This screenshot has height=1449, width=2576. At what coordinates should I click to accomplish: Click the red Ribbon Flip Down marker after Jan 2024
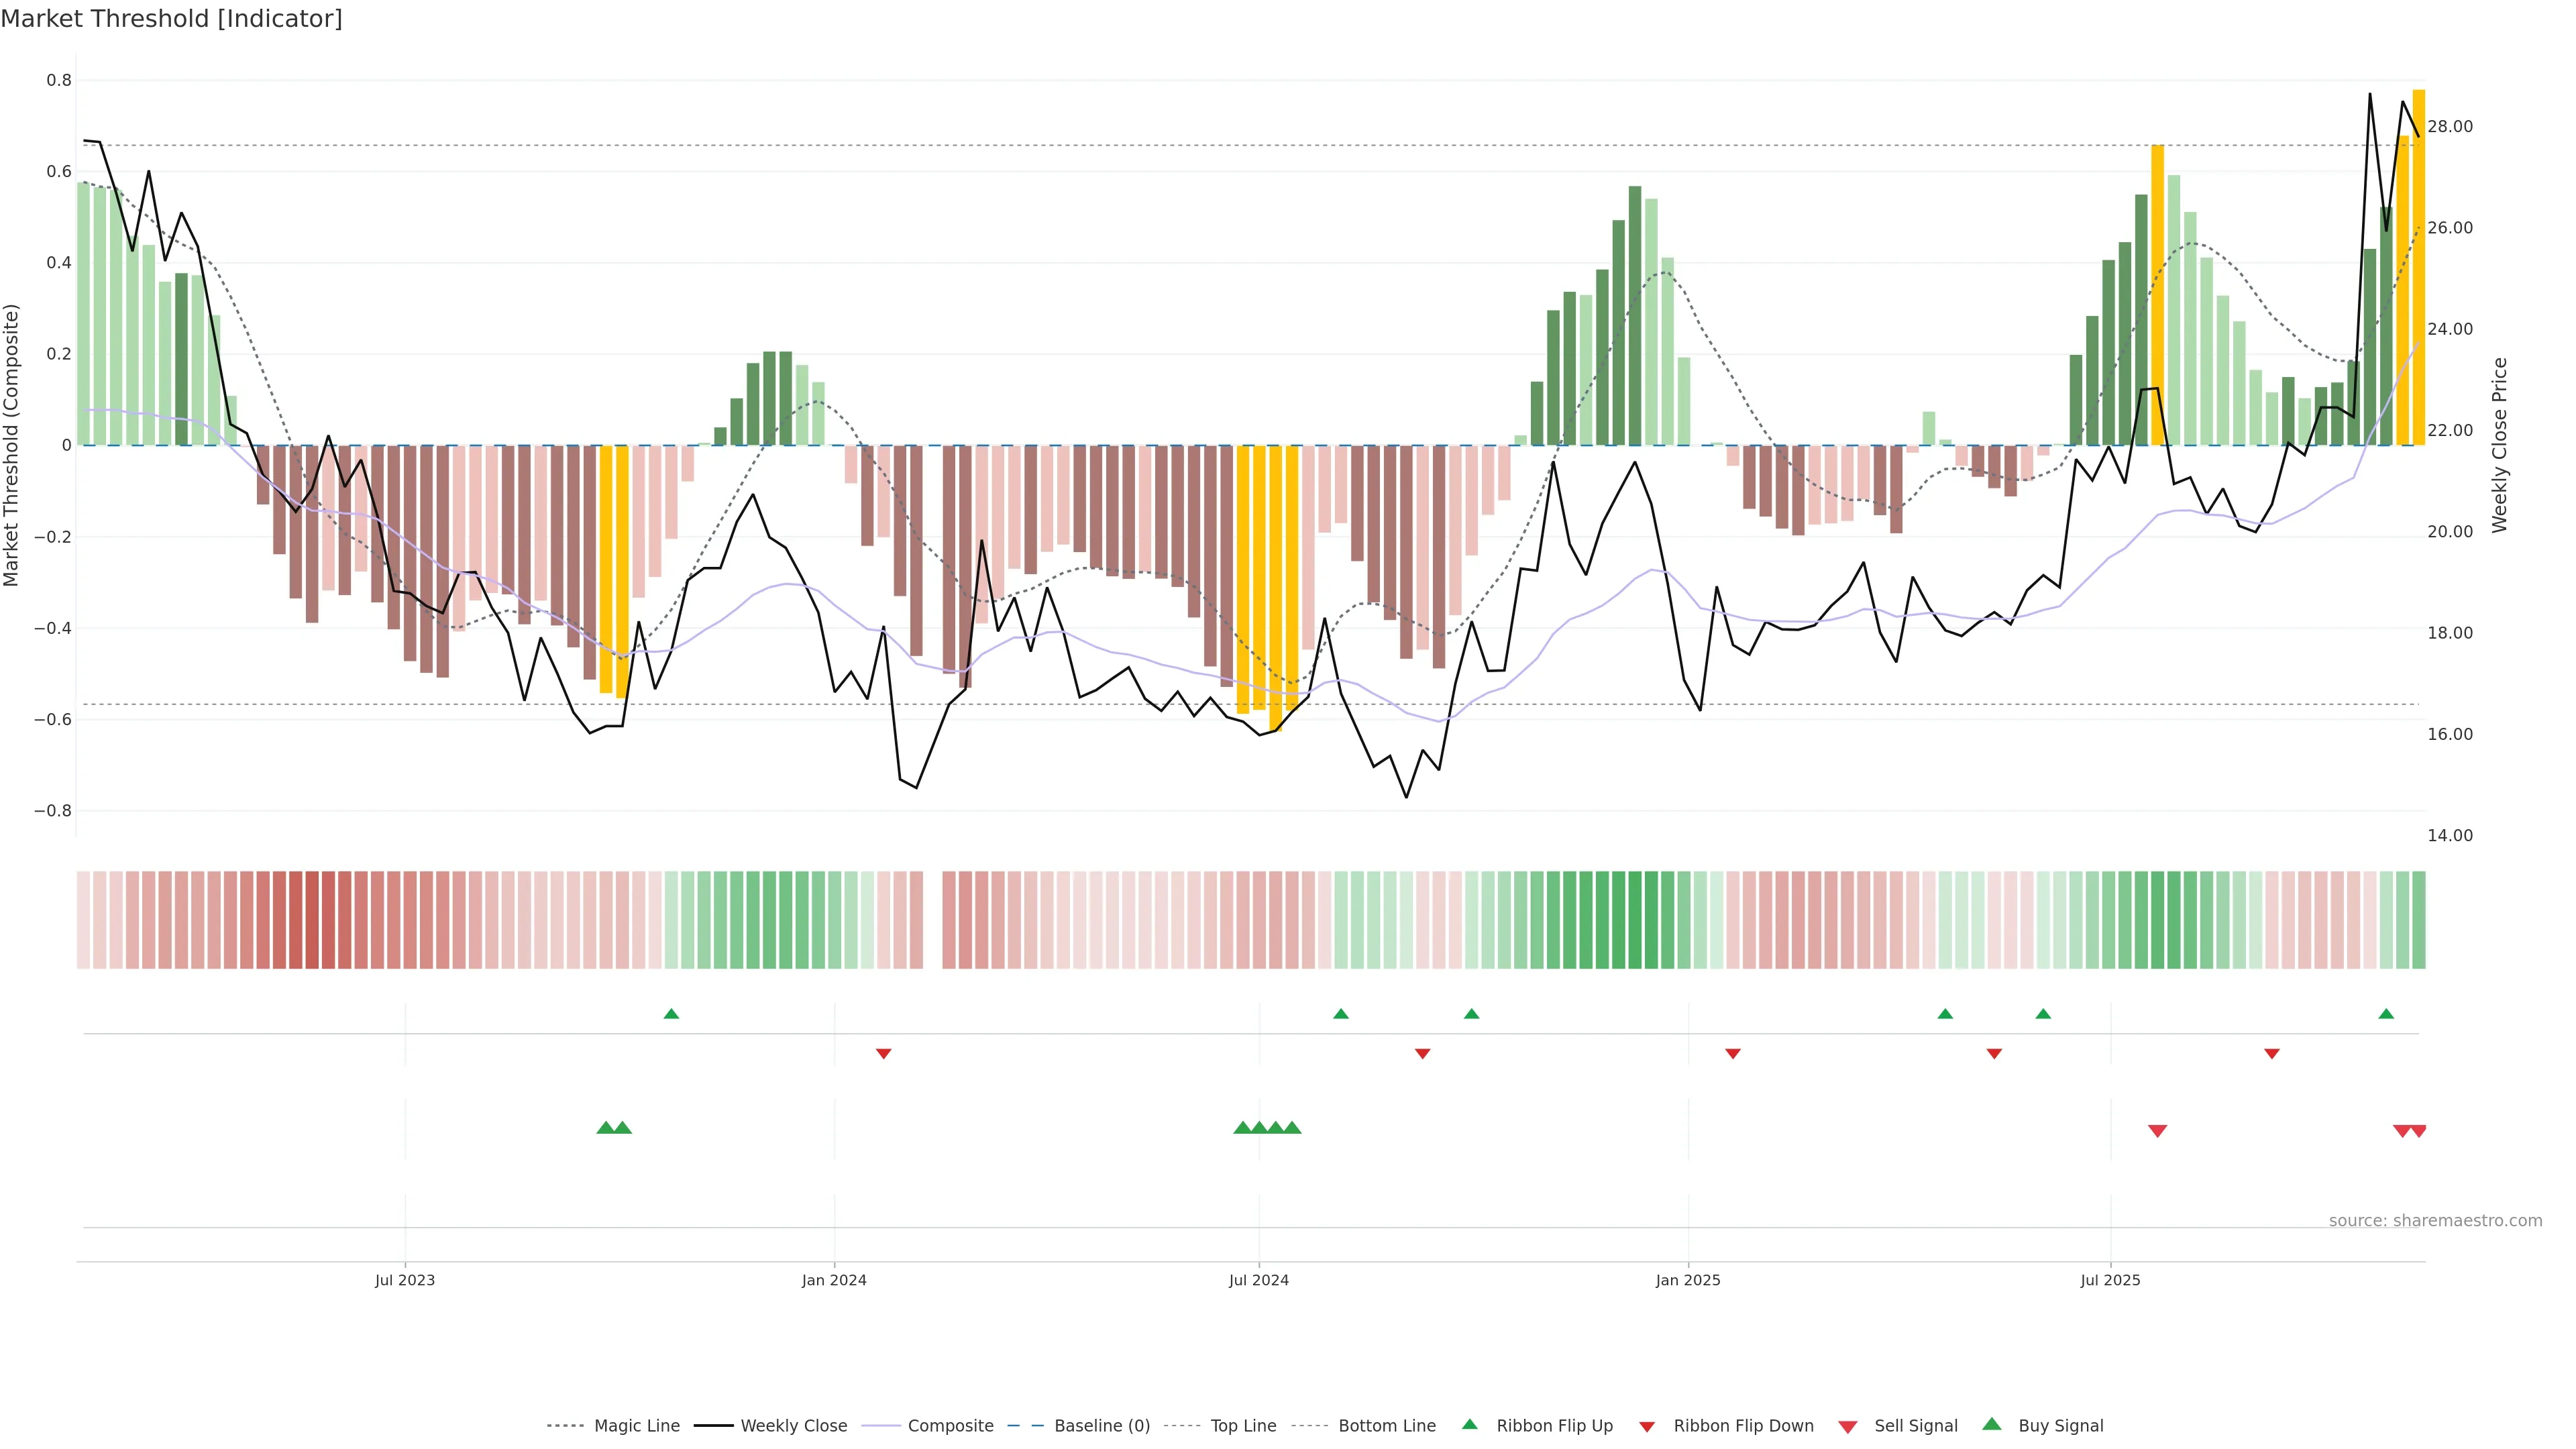(883, 1053)
